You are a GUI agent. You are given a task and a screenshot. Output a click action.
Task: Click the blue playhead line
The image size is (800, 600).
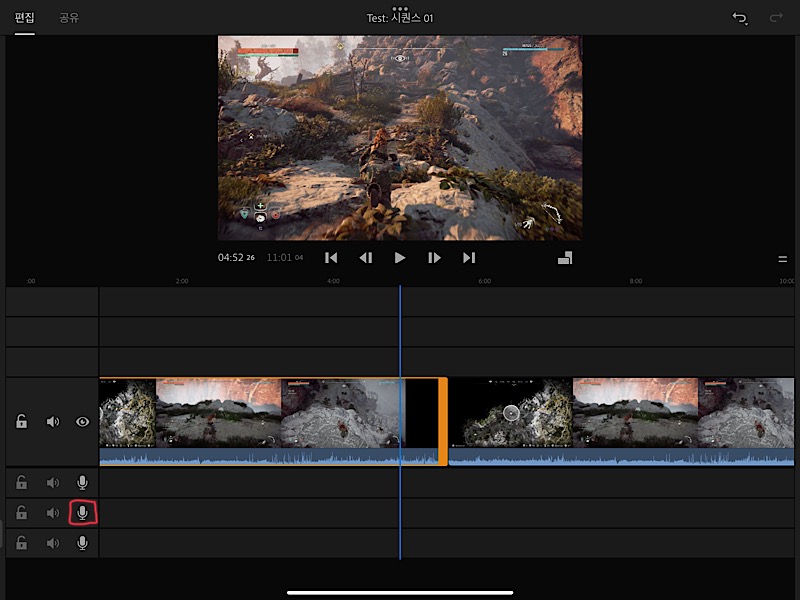pos(400,421)
